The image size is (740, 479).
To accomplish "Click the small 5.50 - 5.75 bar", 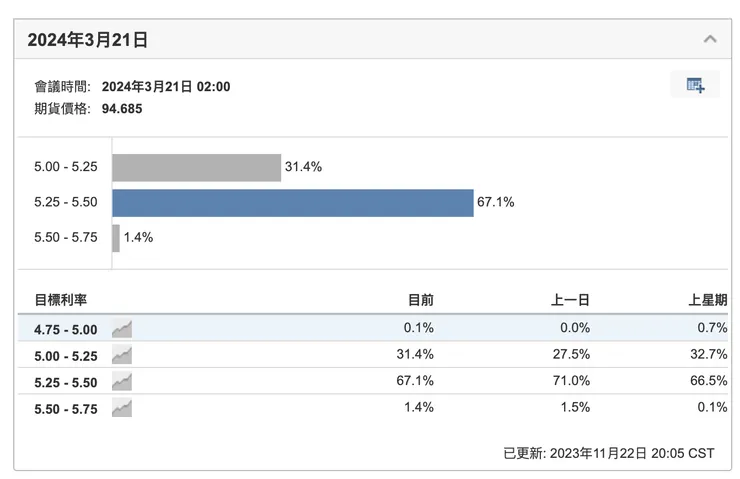I will (116, 238).
